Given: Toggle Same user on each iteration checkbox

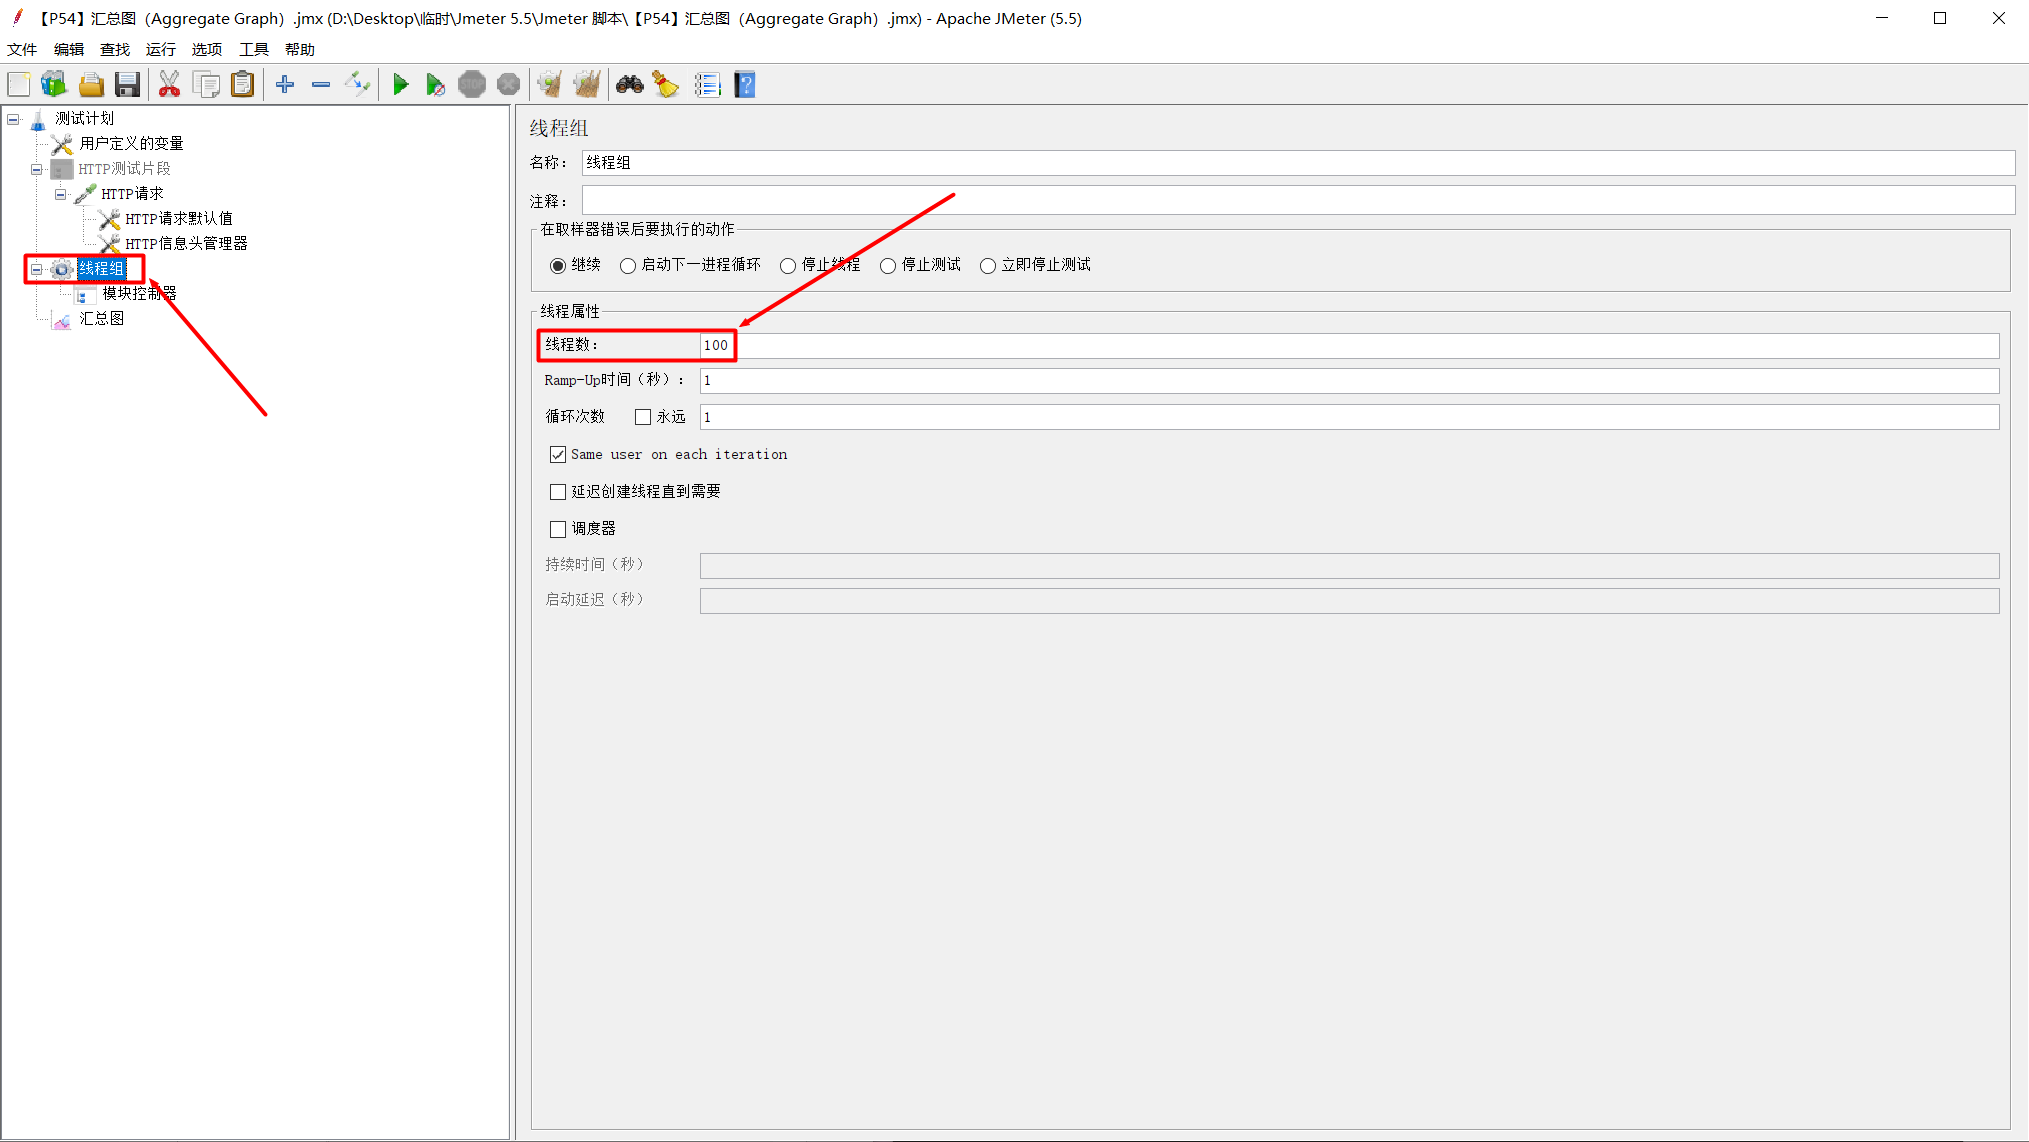Looking at the screenshot, I should (558, 455).
